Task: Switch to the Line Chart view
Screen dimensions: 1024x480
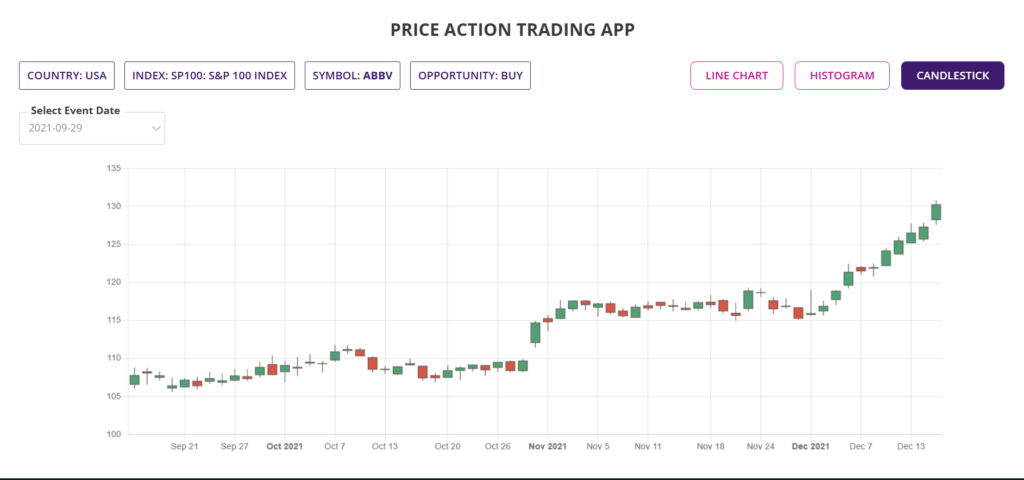Action: pos(736,75)
